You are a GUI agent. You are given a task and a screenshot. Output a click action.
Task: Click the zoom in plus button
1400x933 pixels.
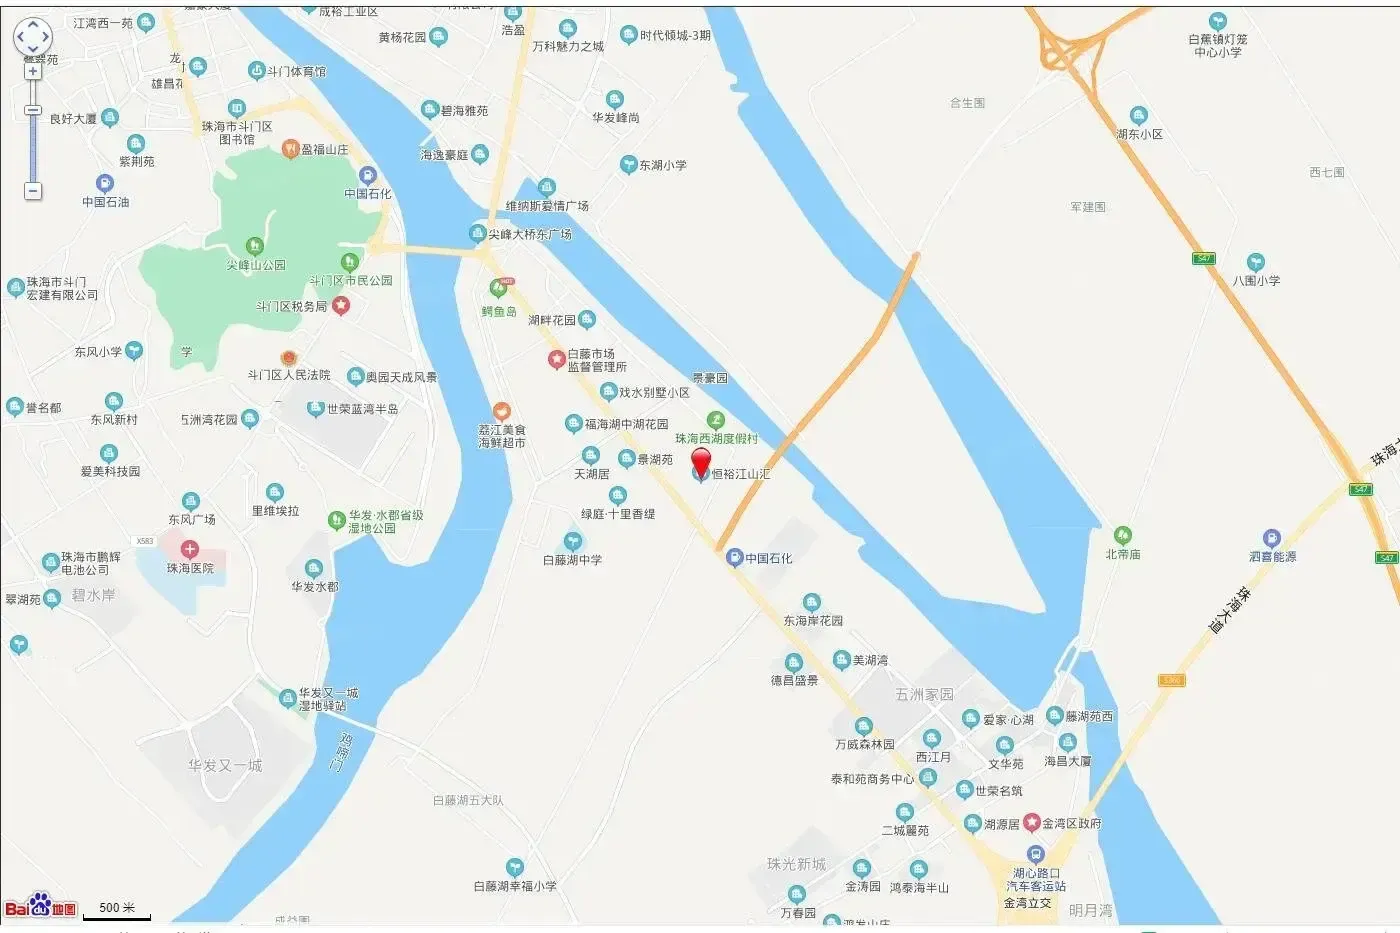[33, 72]
